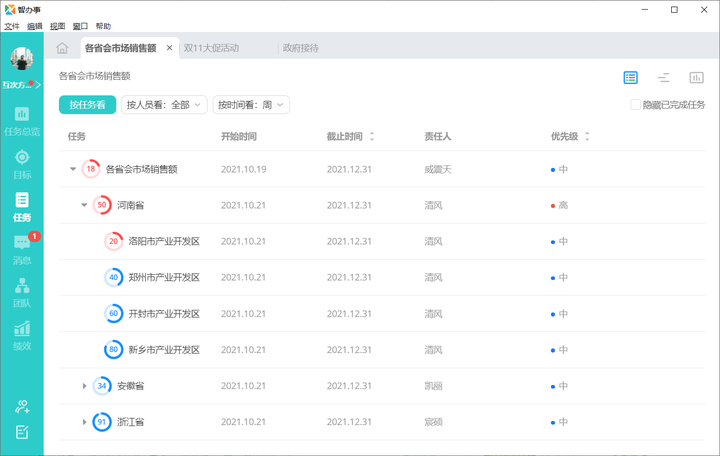Click the 20 progress circle of 洛阳市产业开发区
Viewport: 720px width, 456px height.
pos(113,241)
